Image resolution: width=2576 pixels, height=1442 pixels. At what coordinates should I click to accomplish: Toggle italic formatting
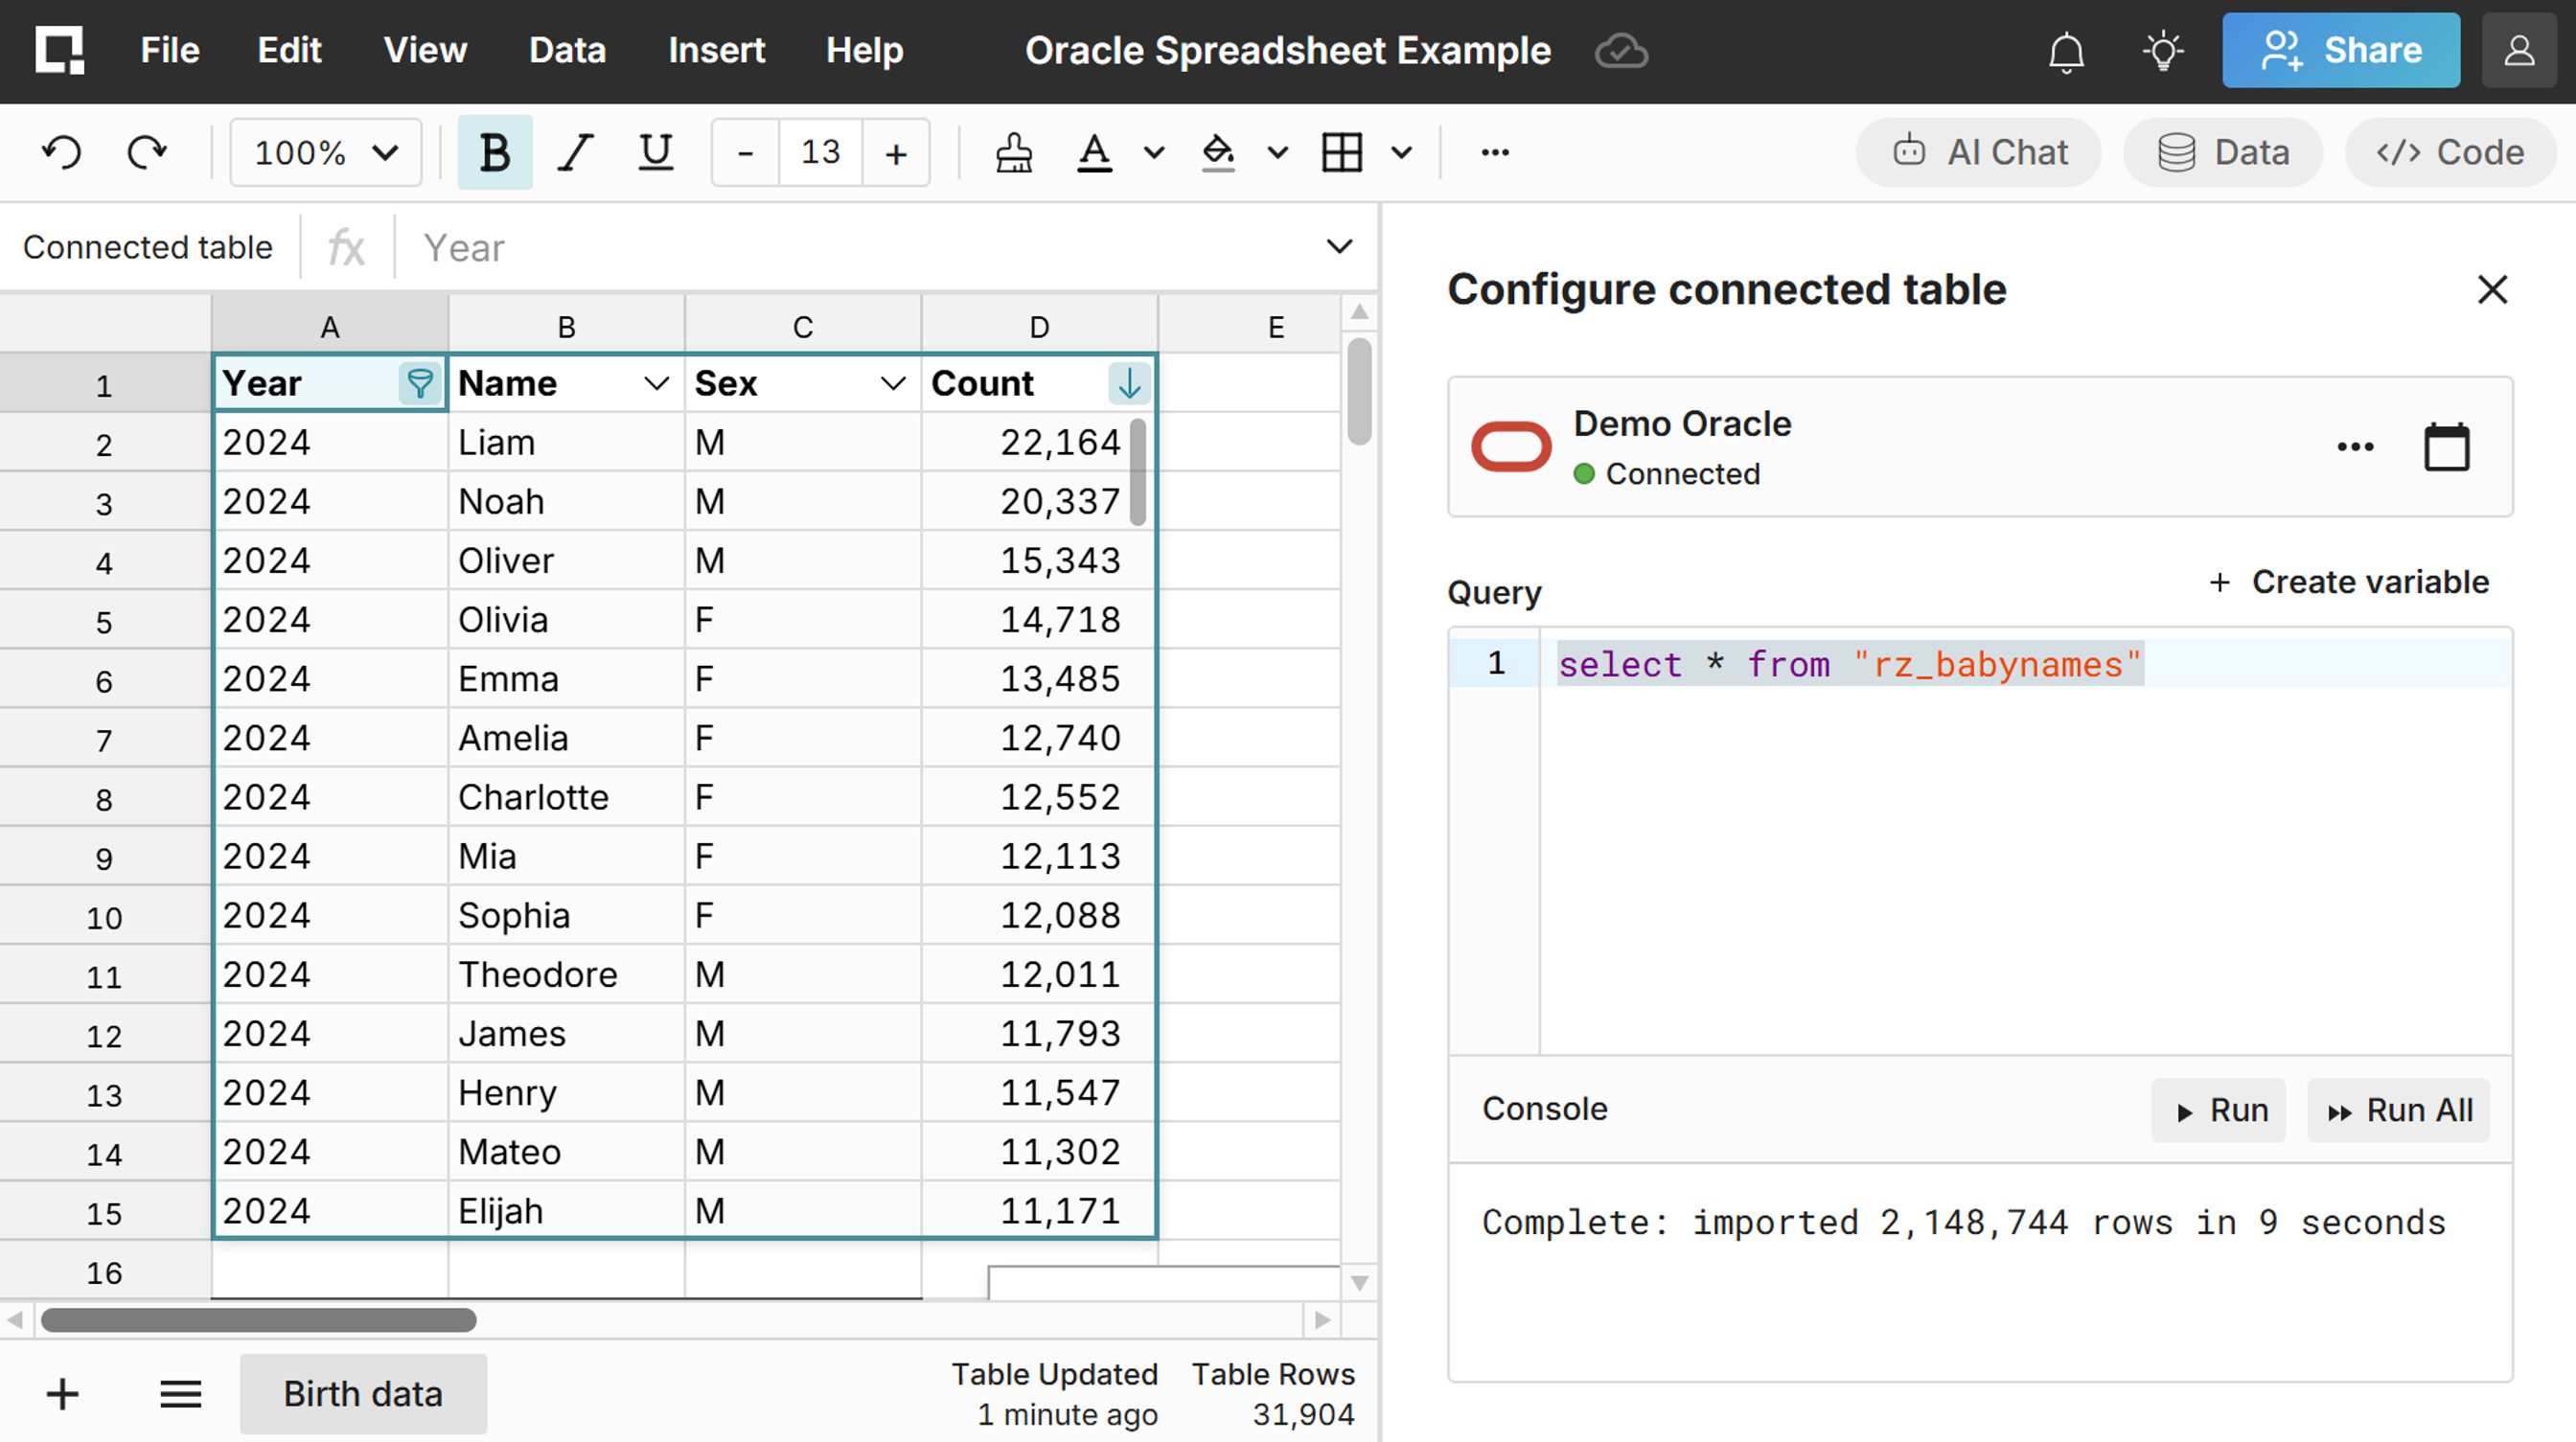575,152
